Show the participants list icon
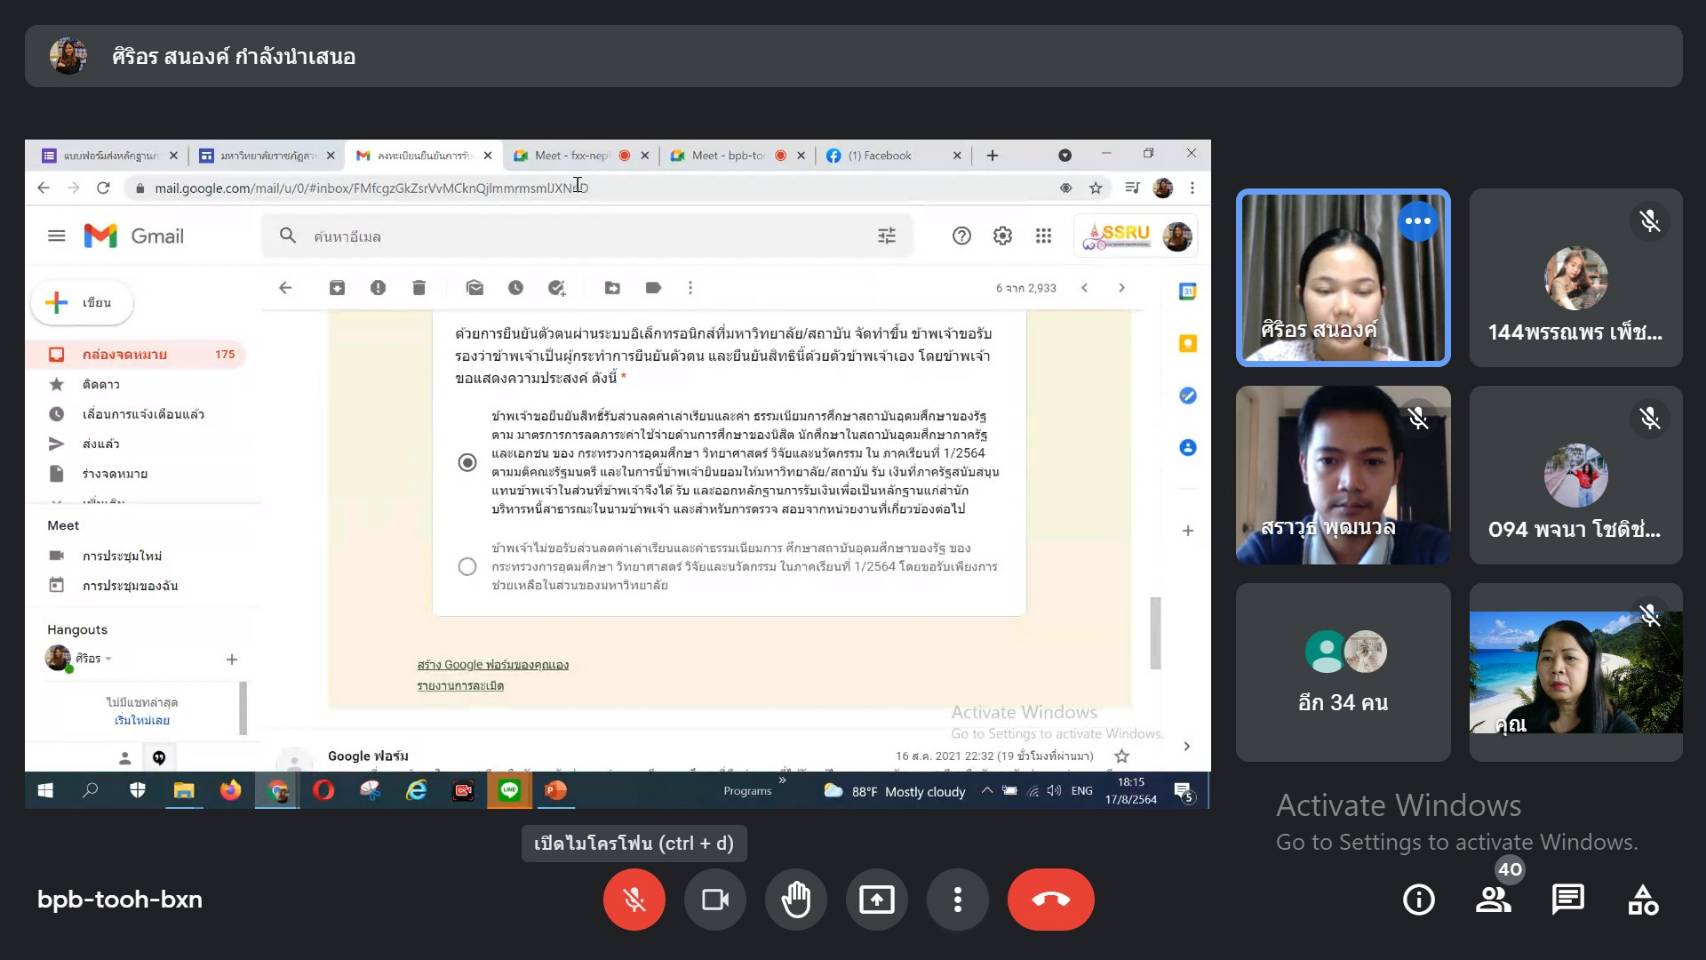Image resolution: width=1706 pixels, height=960 pixels. click(x=1493, y=900)
